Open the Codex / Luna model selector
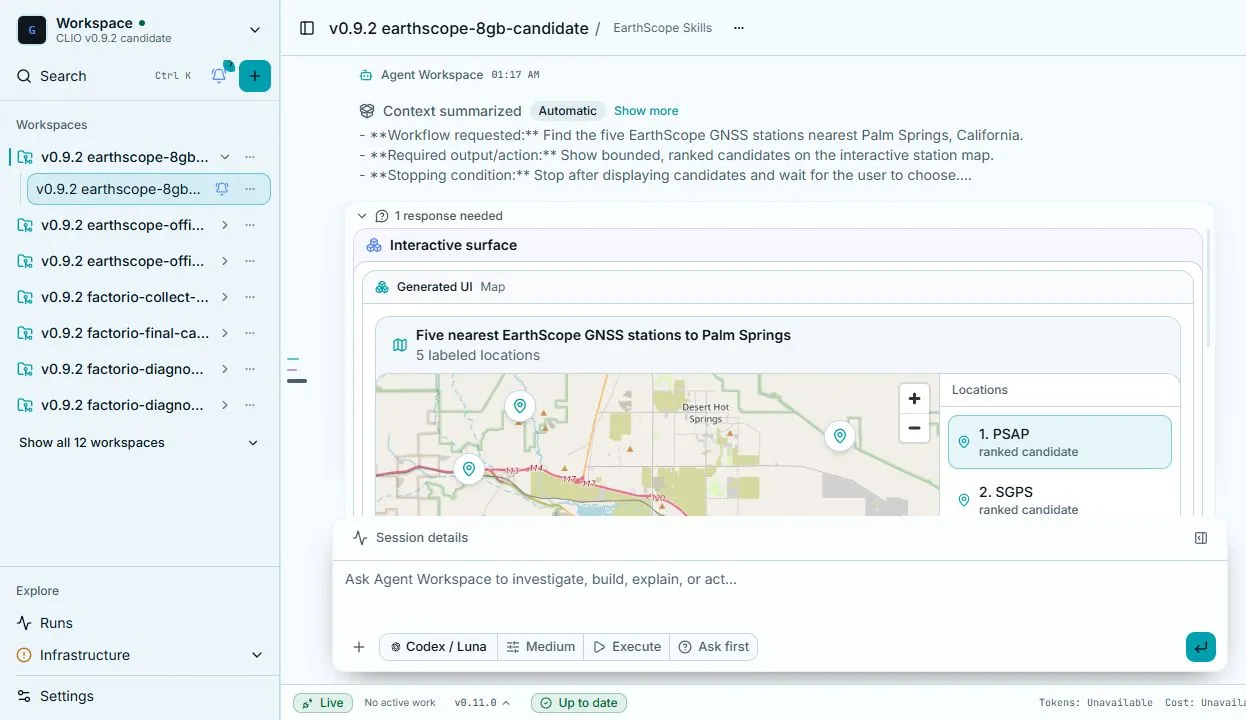1246x720 pixels. tap(438, 647)
